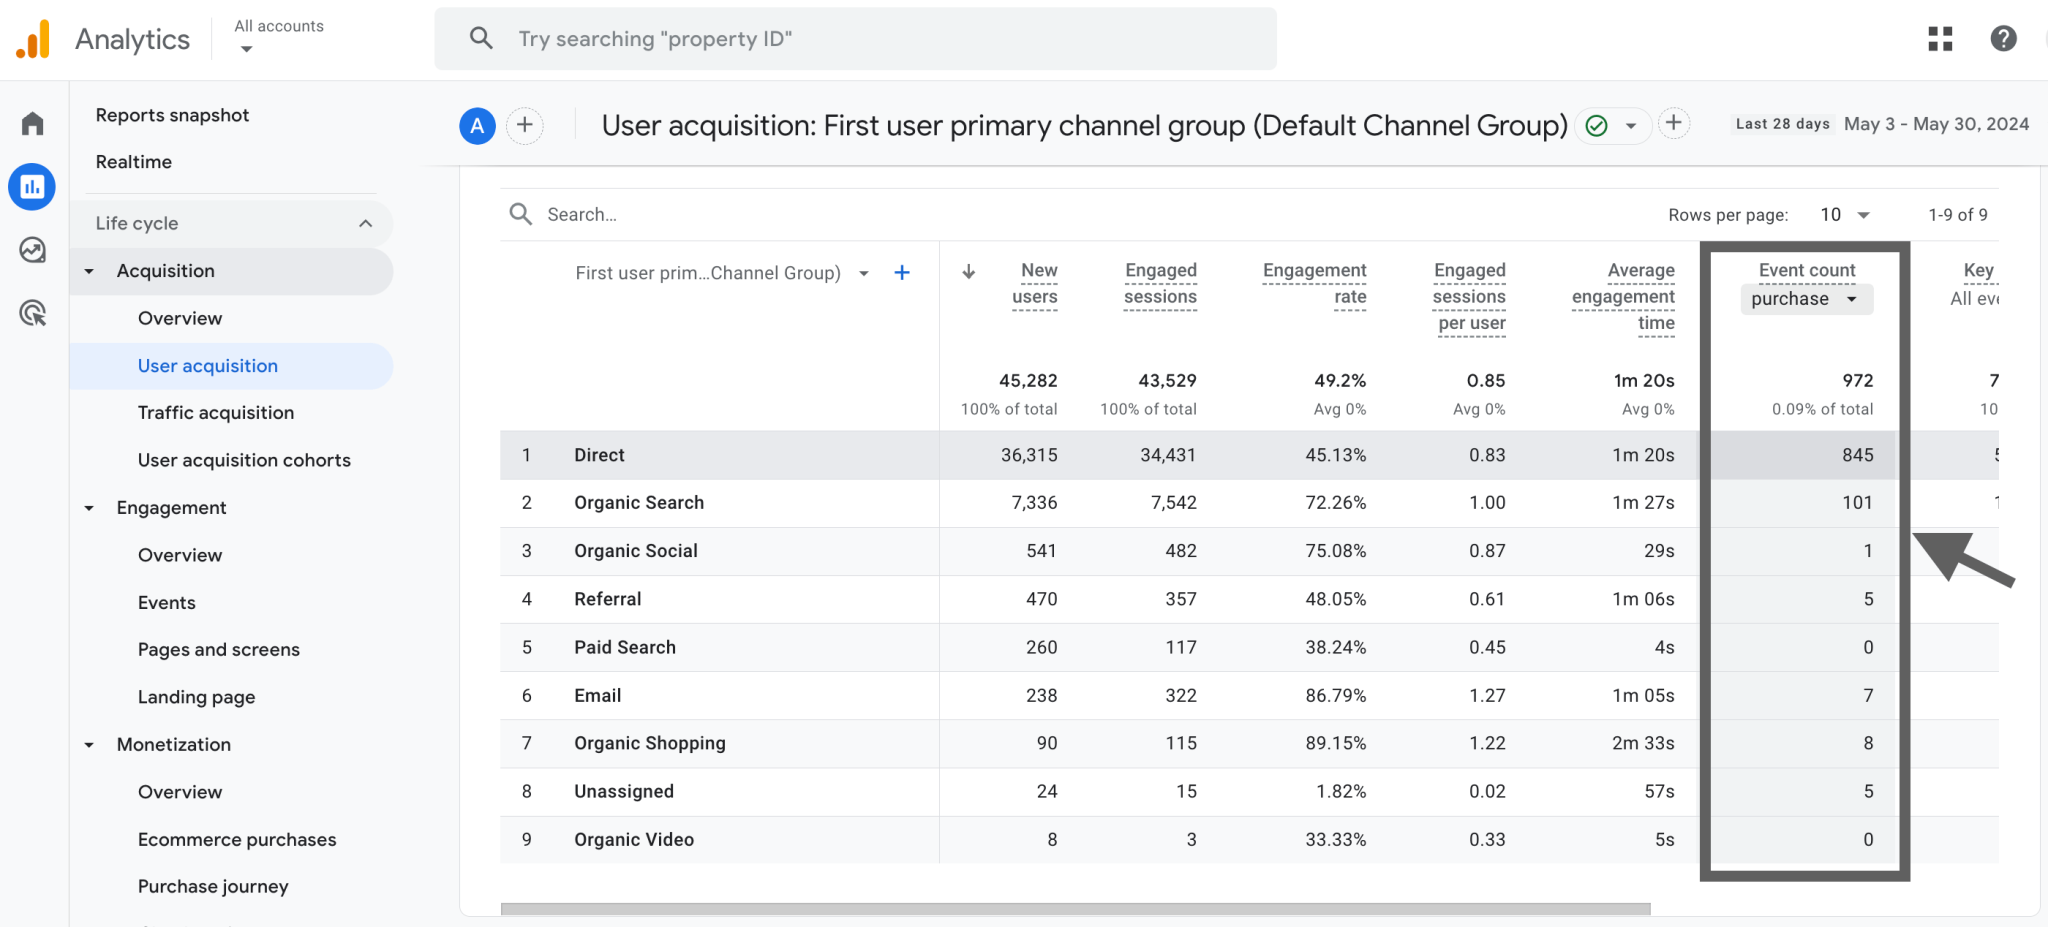The width and height of the screenshot is (2048, 927).
Task: Select the Reports icon in left navigation
Action: (x=32, y=186)
